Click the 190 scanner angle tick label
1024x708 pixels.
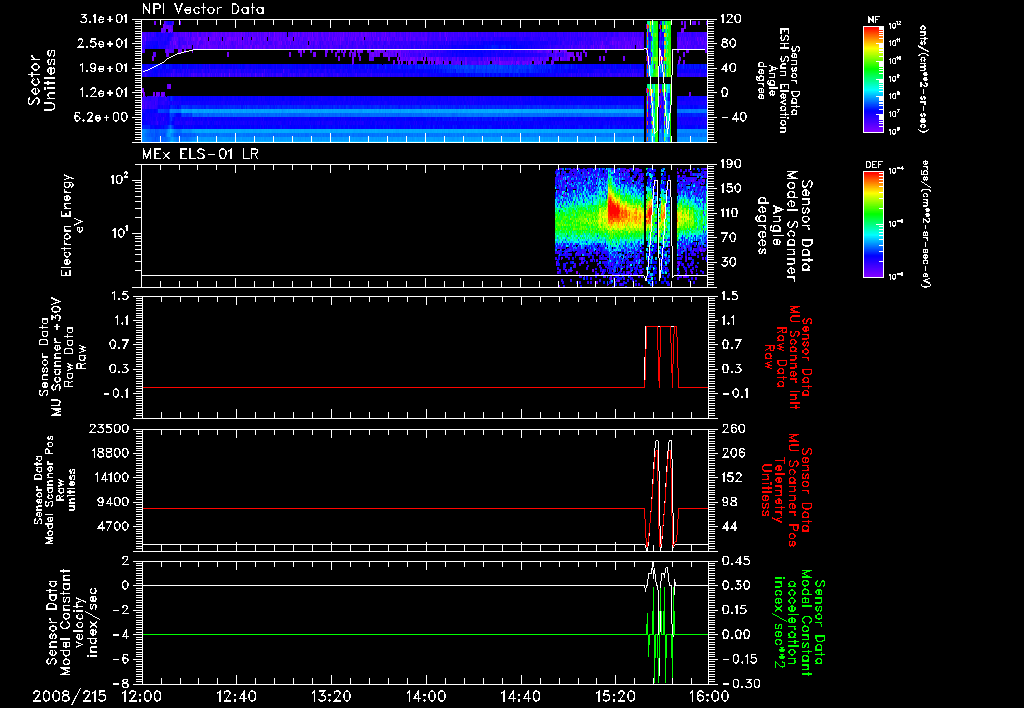tap(731, 164)
